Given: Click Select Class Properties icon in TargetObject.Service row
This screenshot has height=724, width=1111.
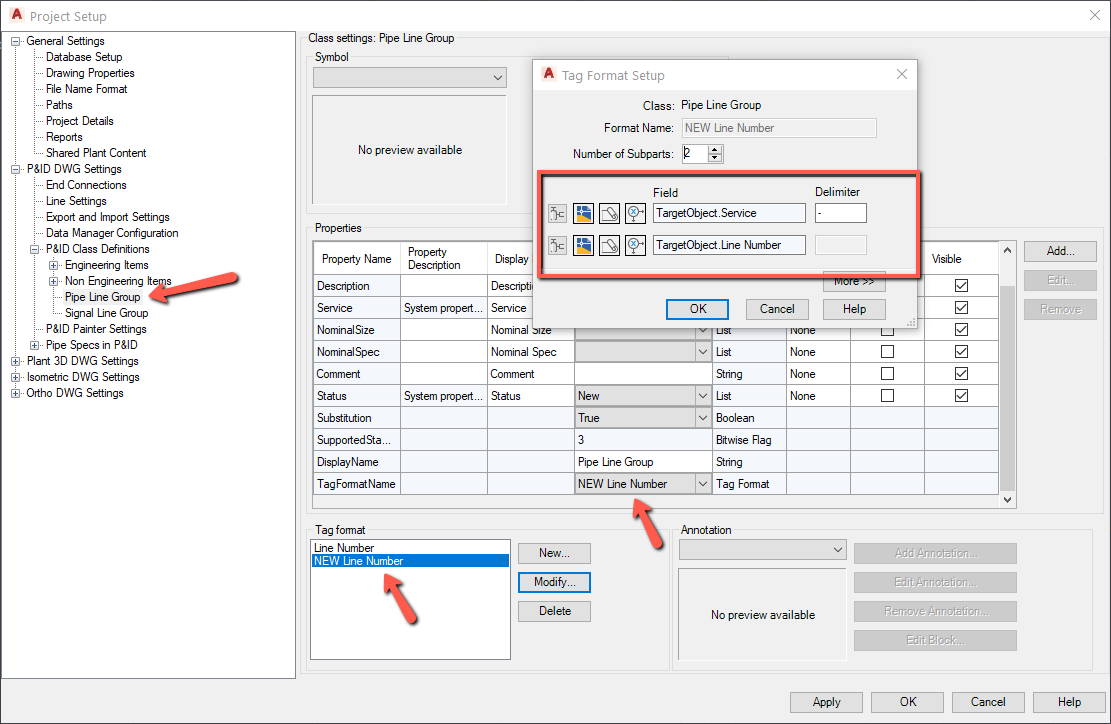Looking at the screenshot, I should pyautogui.click(x=558, y=213).
